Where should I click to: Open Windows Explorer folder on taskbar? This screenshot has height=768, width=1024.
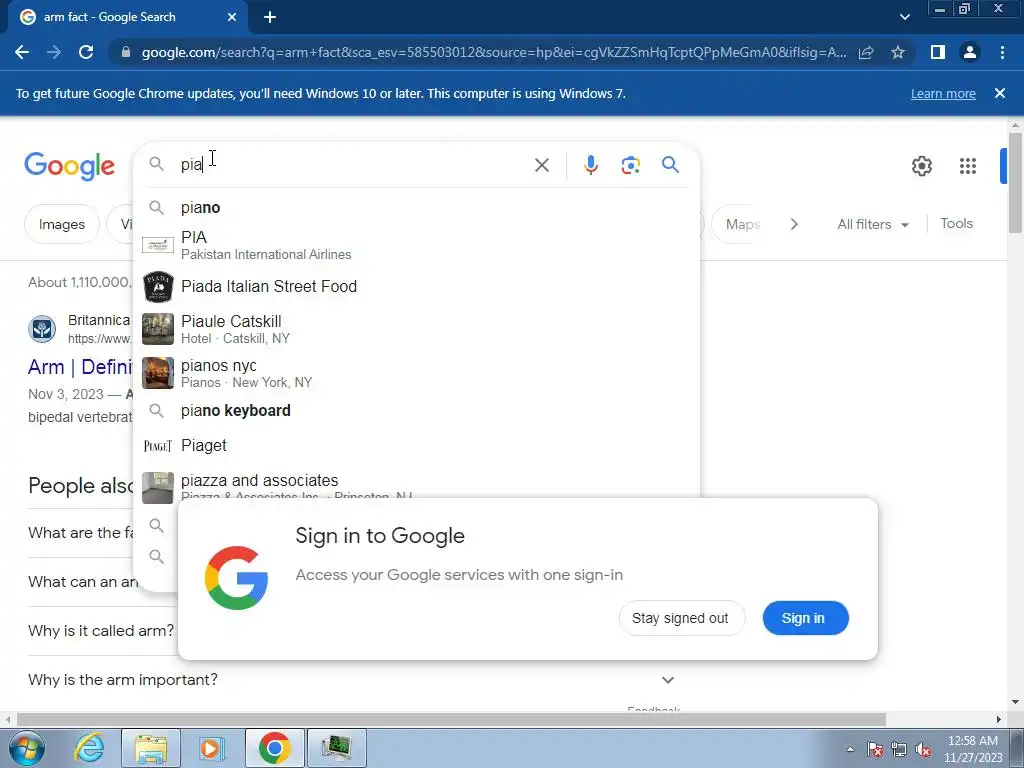tap(151, 748)
